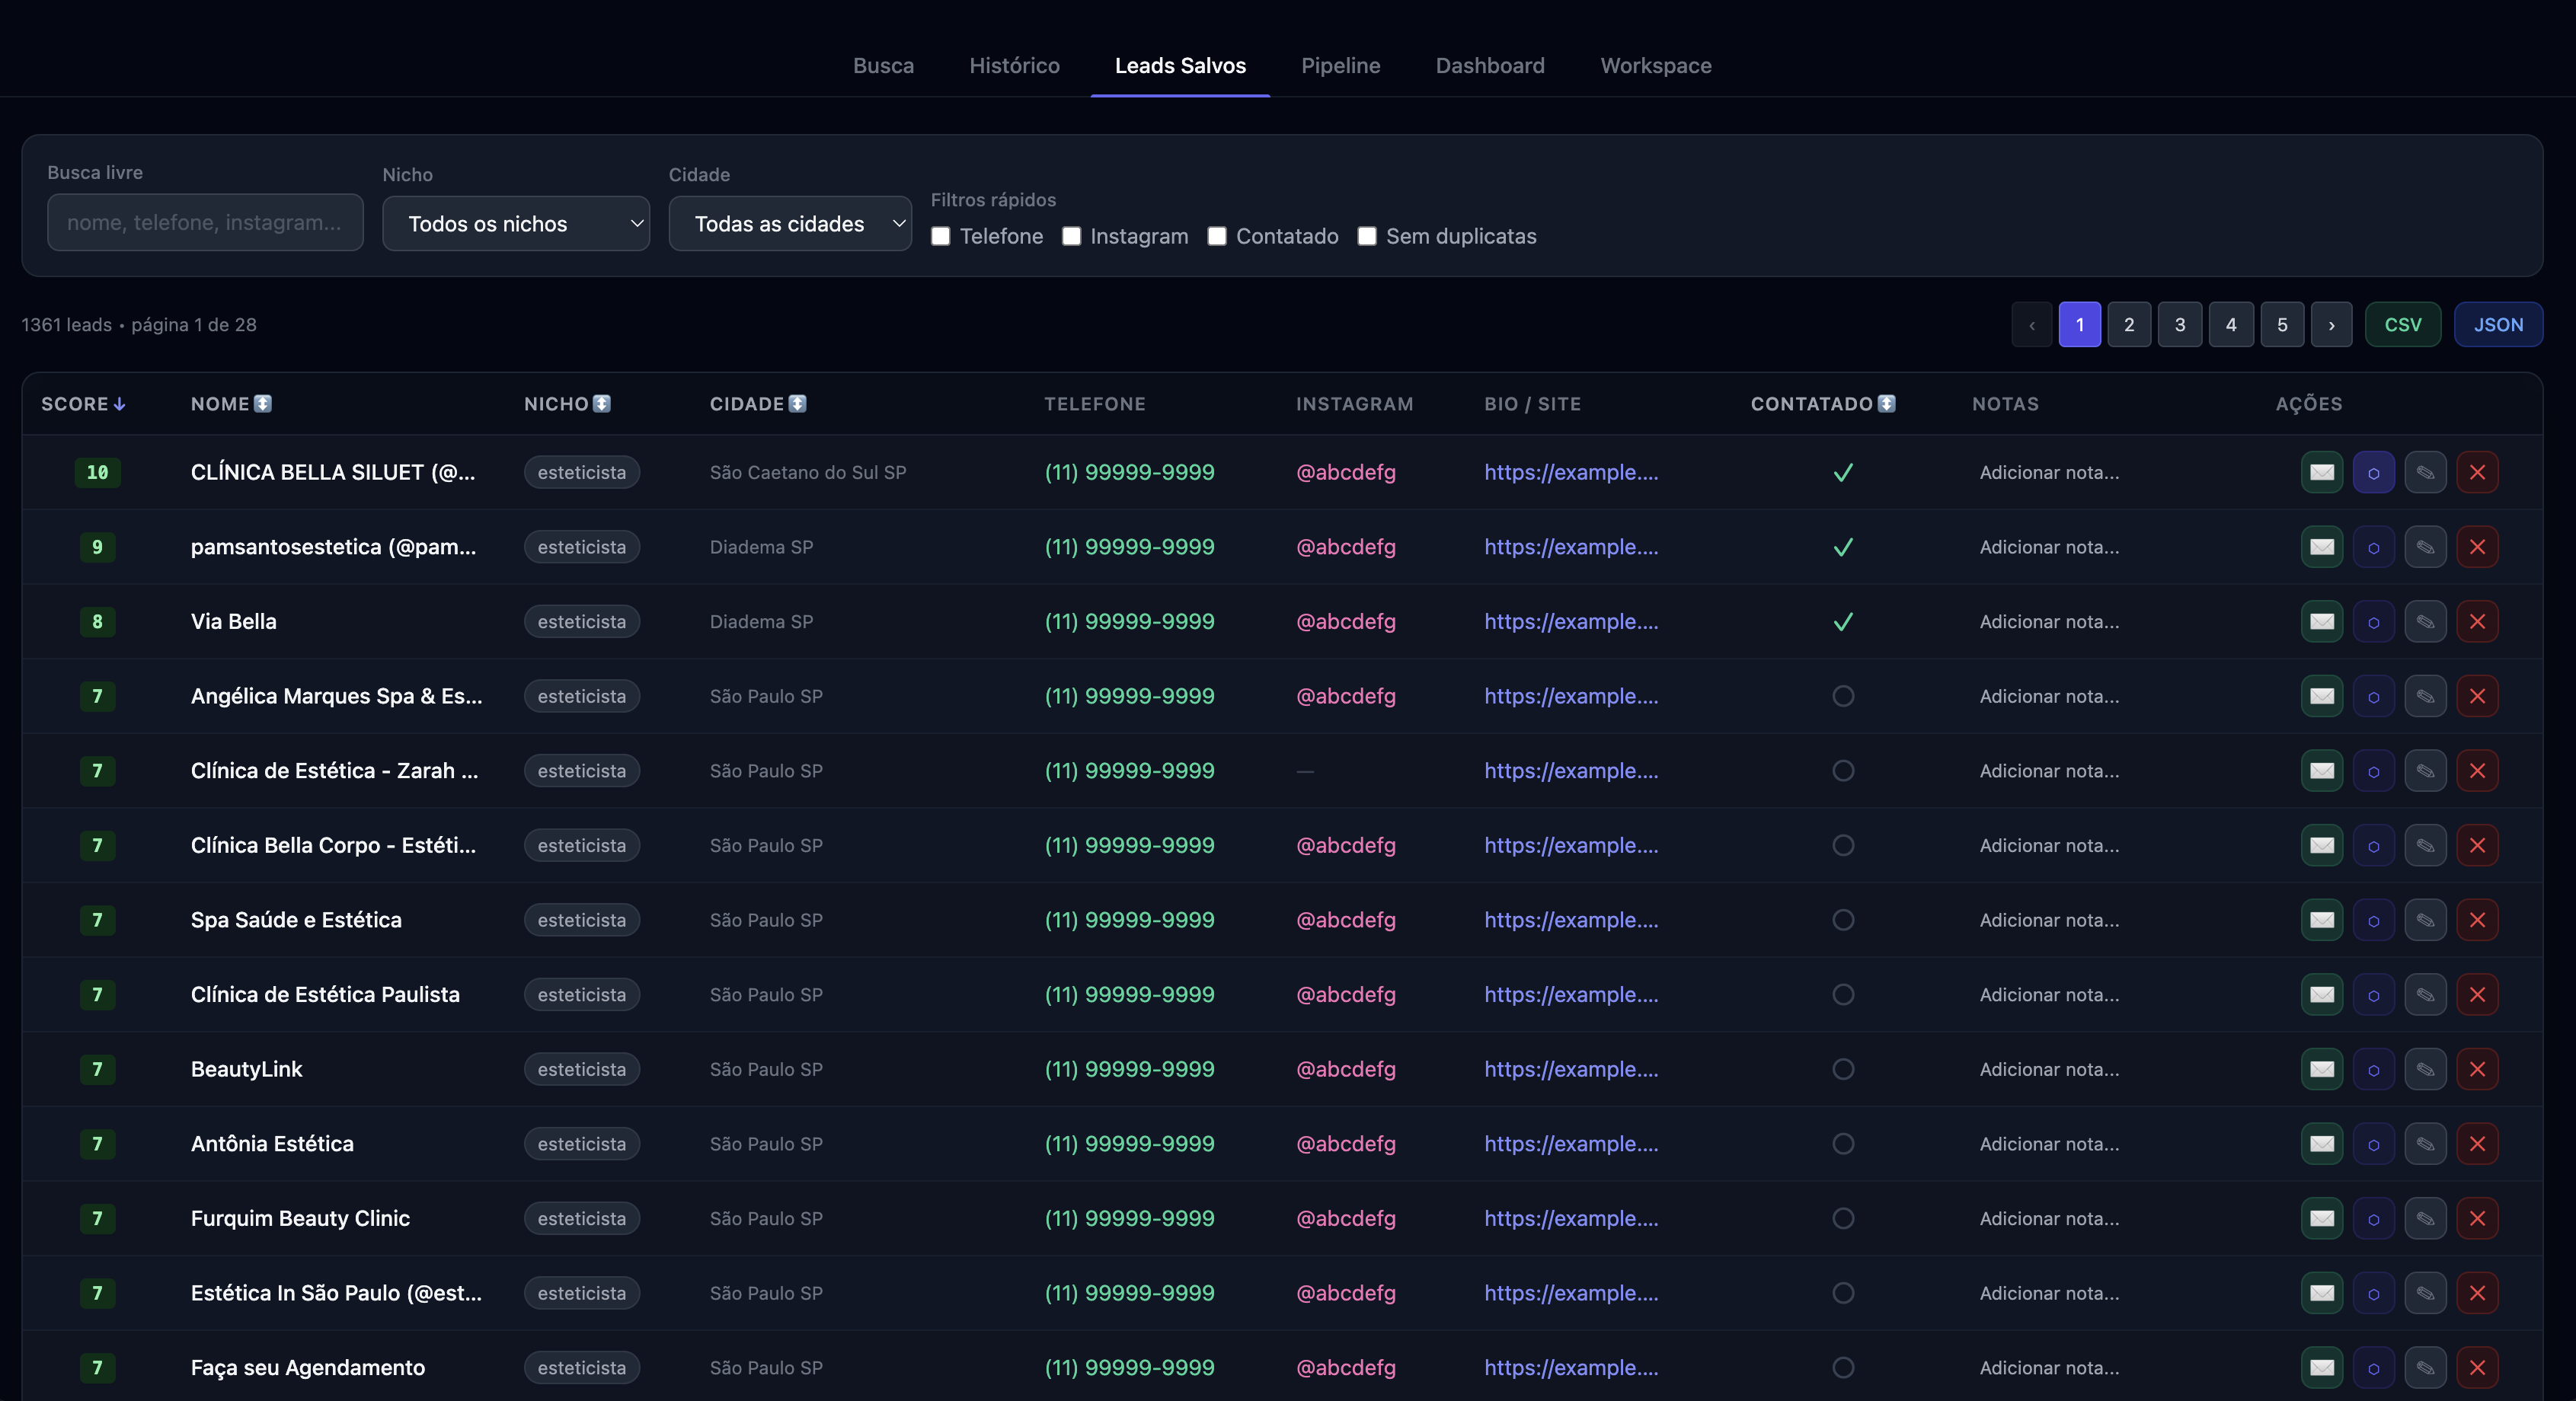Check the Sem duplicatas filter
The height and width of the screenshot is (1401, 2576).
(1367, 236)
